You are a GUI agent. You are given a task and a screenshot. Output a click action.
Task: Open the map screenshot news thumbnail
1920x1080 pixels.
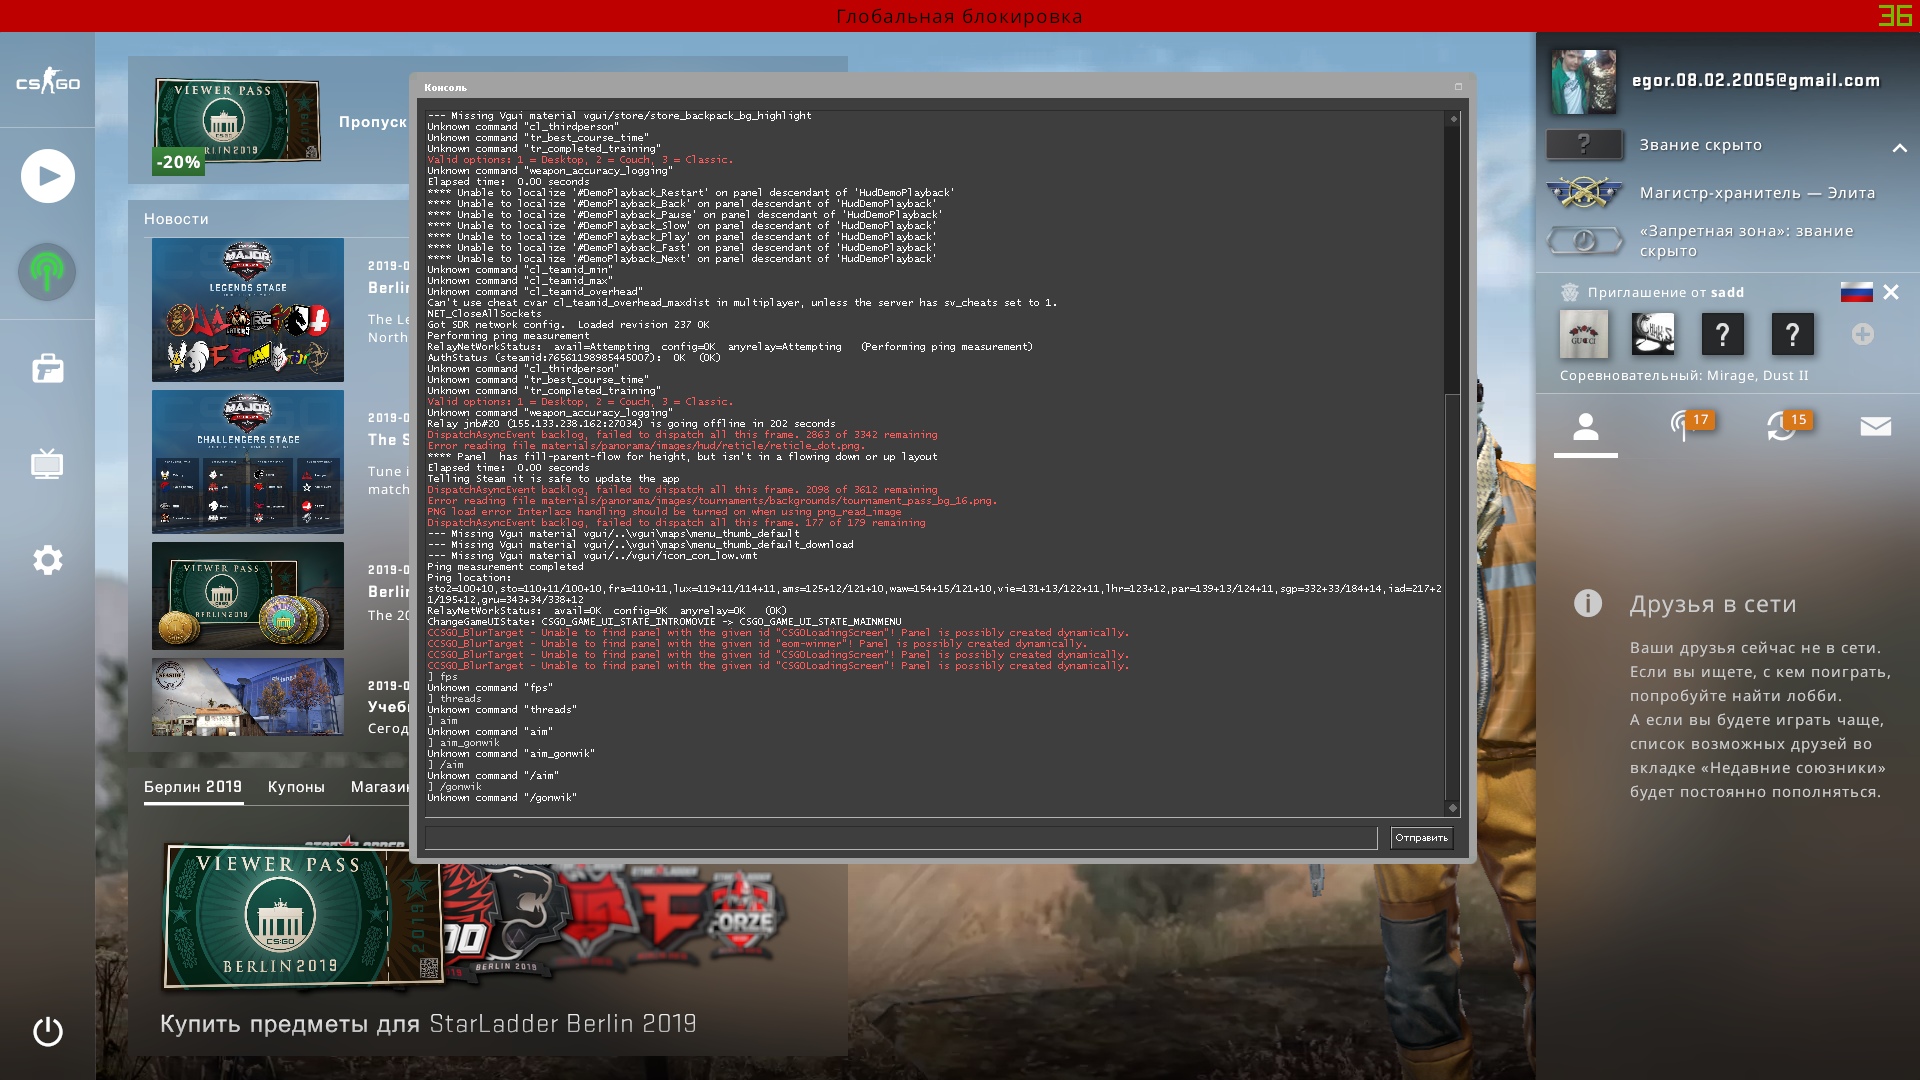coord(248,697)
